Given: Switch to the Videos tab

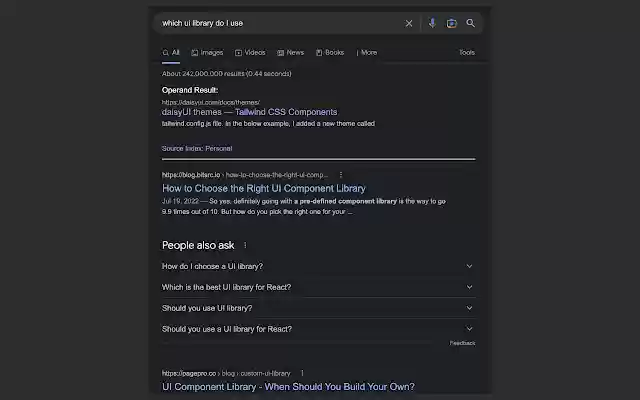Looking at the screenshot, I should tap(250, 53).
